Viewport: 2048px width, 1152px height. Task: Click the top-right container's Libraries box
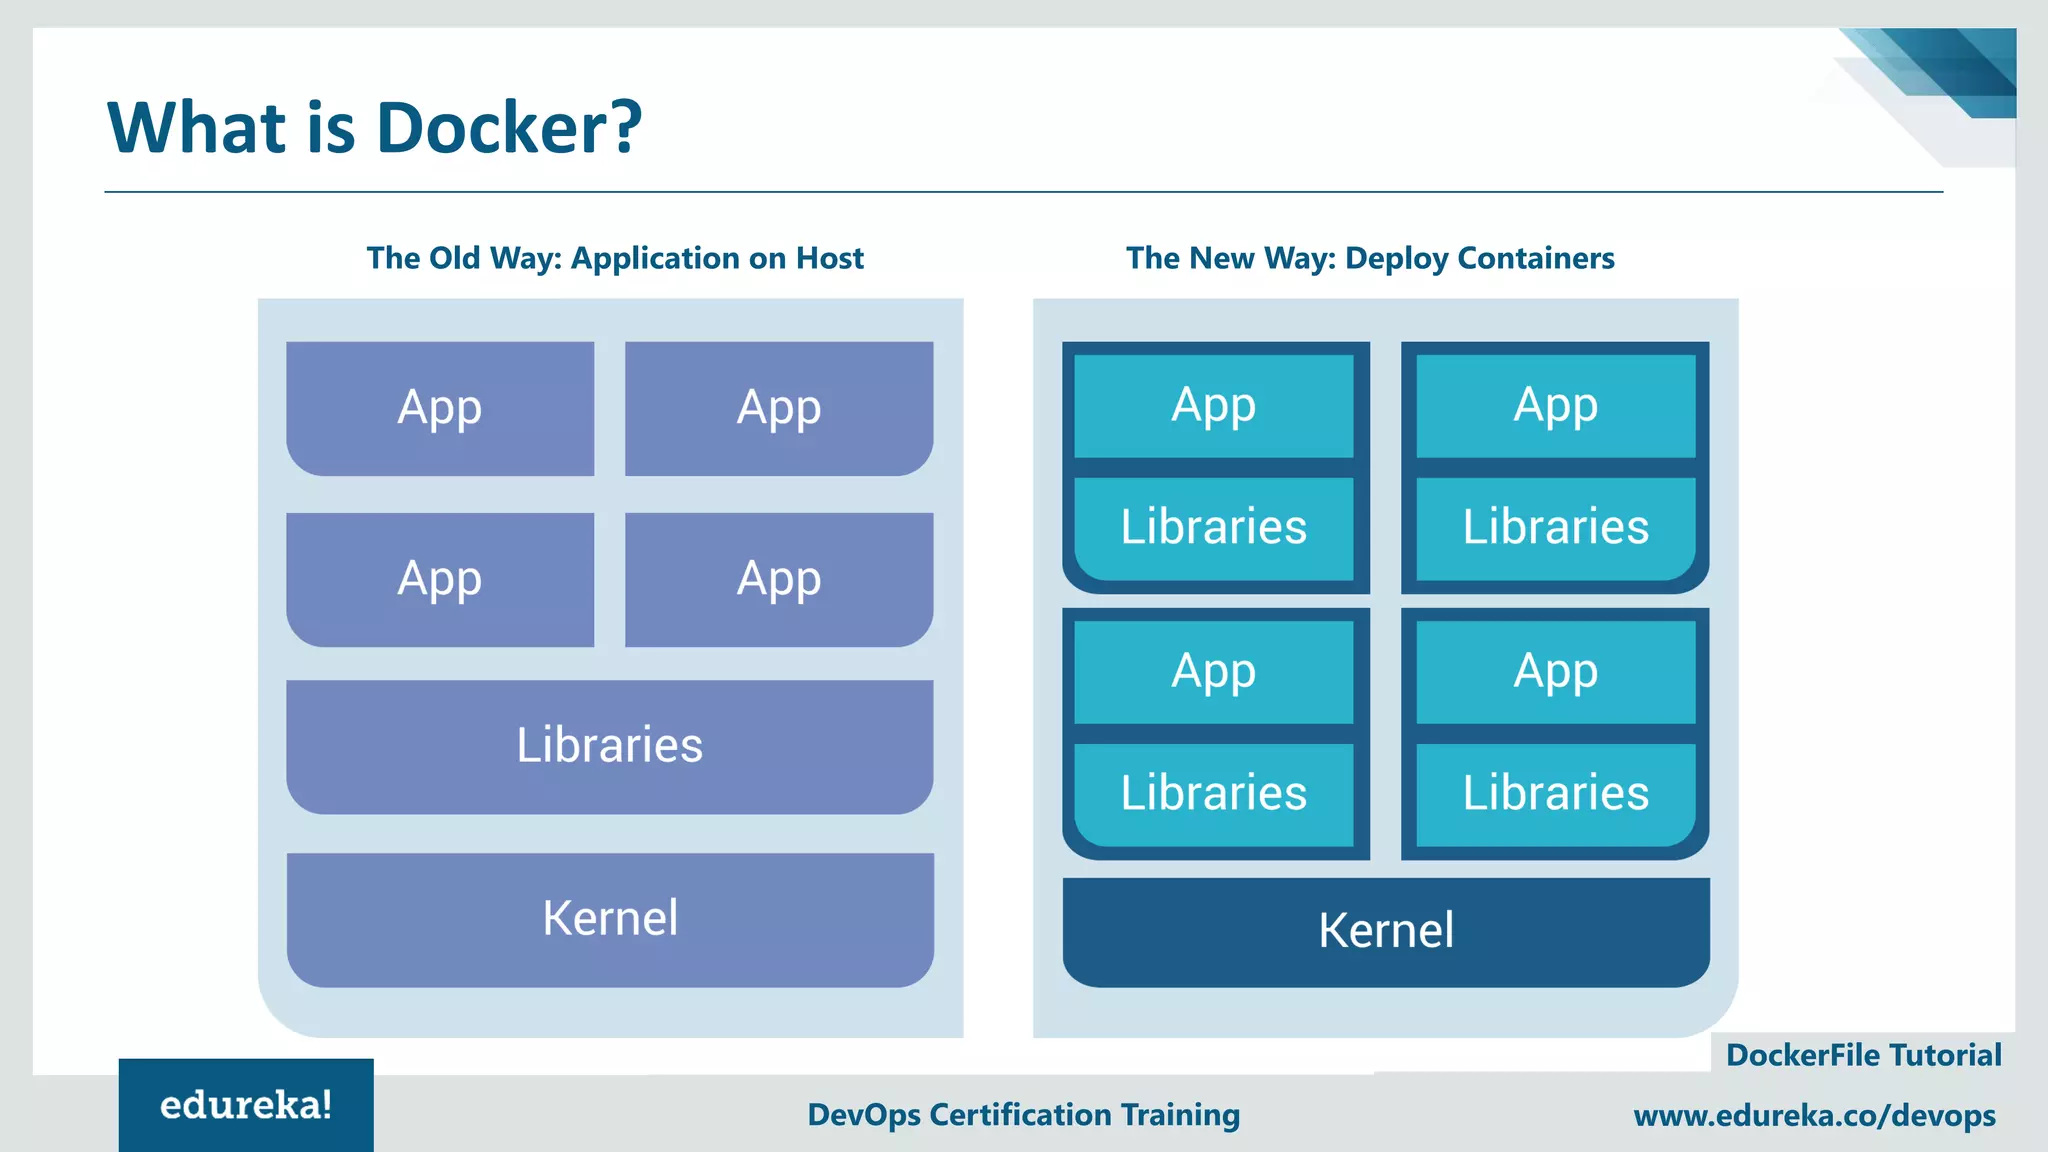[x=1556, y=528]
